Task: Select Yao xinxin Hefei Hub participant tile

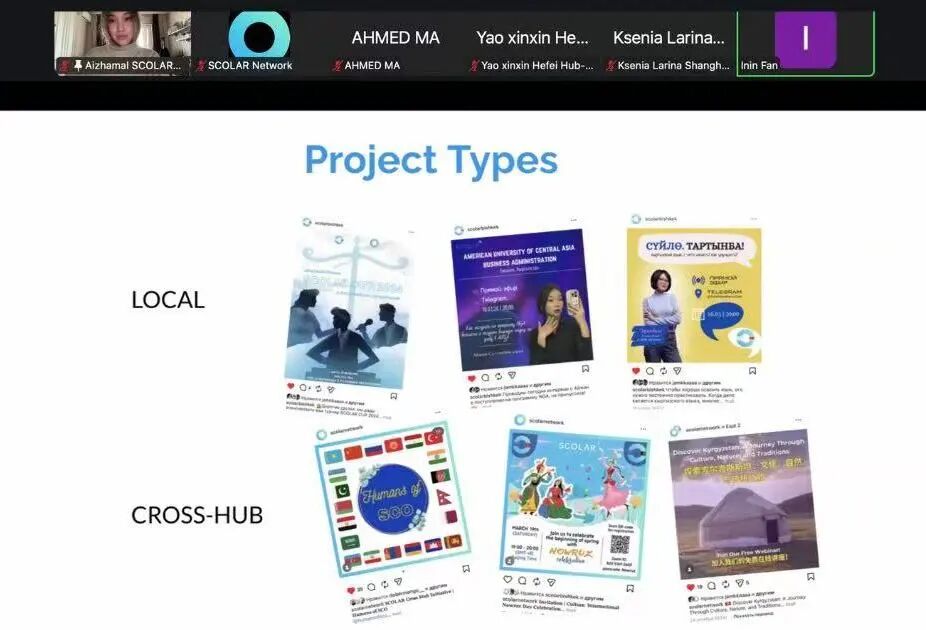Action: [532, 40]
